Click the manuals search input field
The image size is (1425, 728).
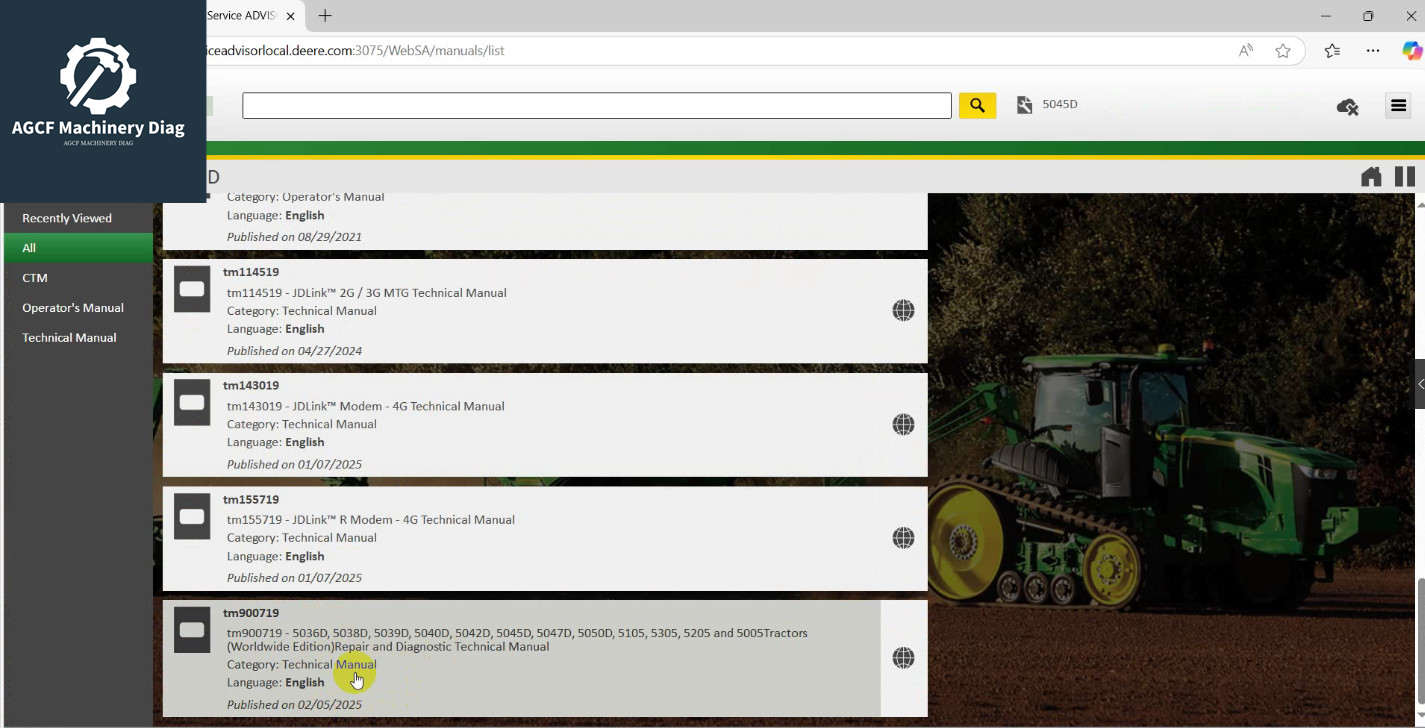tap(597, 105)
